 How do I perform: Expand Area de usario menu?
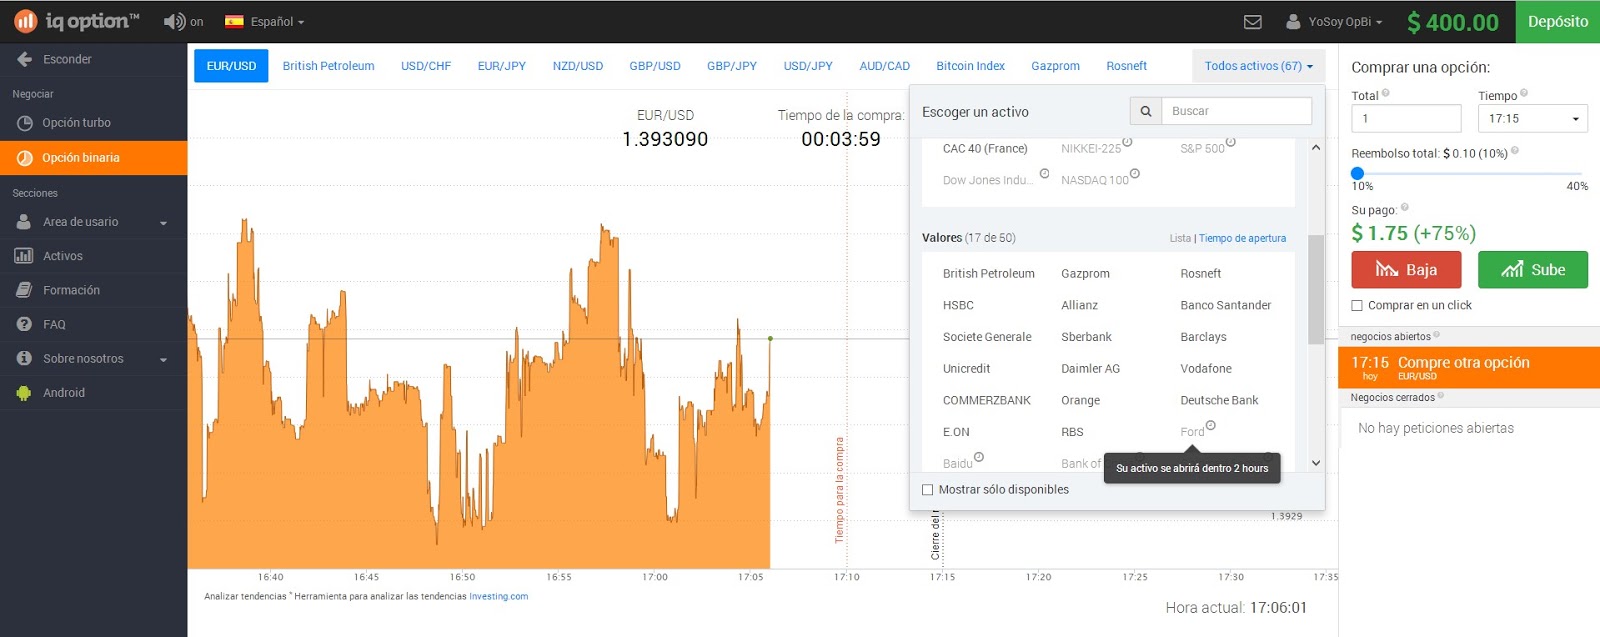click(x=93, y=222)
